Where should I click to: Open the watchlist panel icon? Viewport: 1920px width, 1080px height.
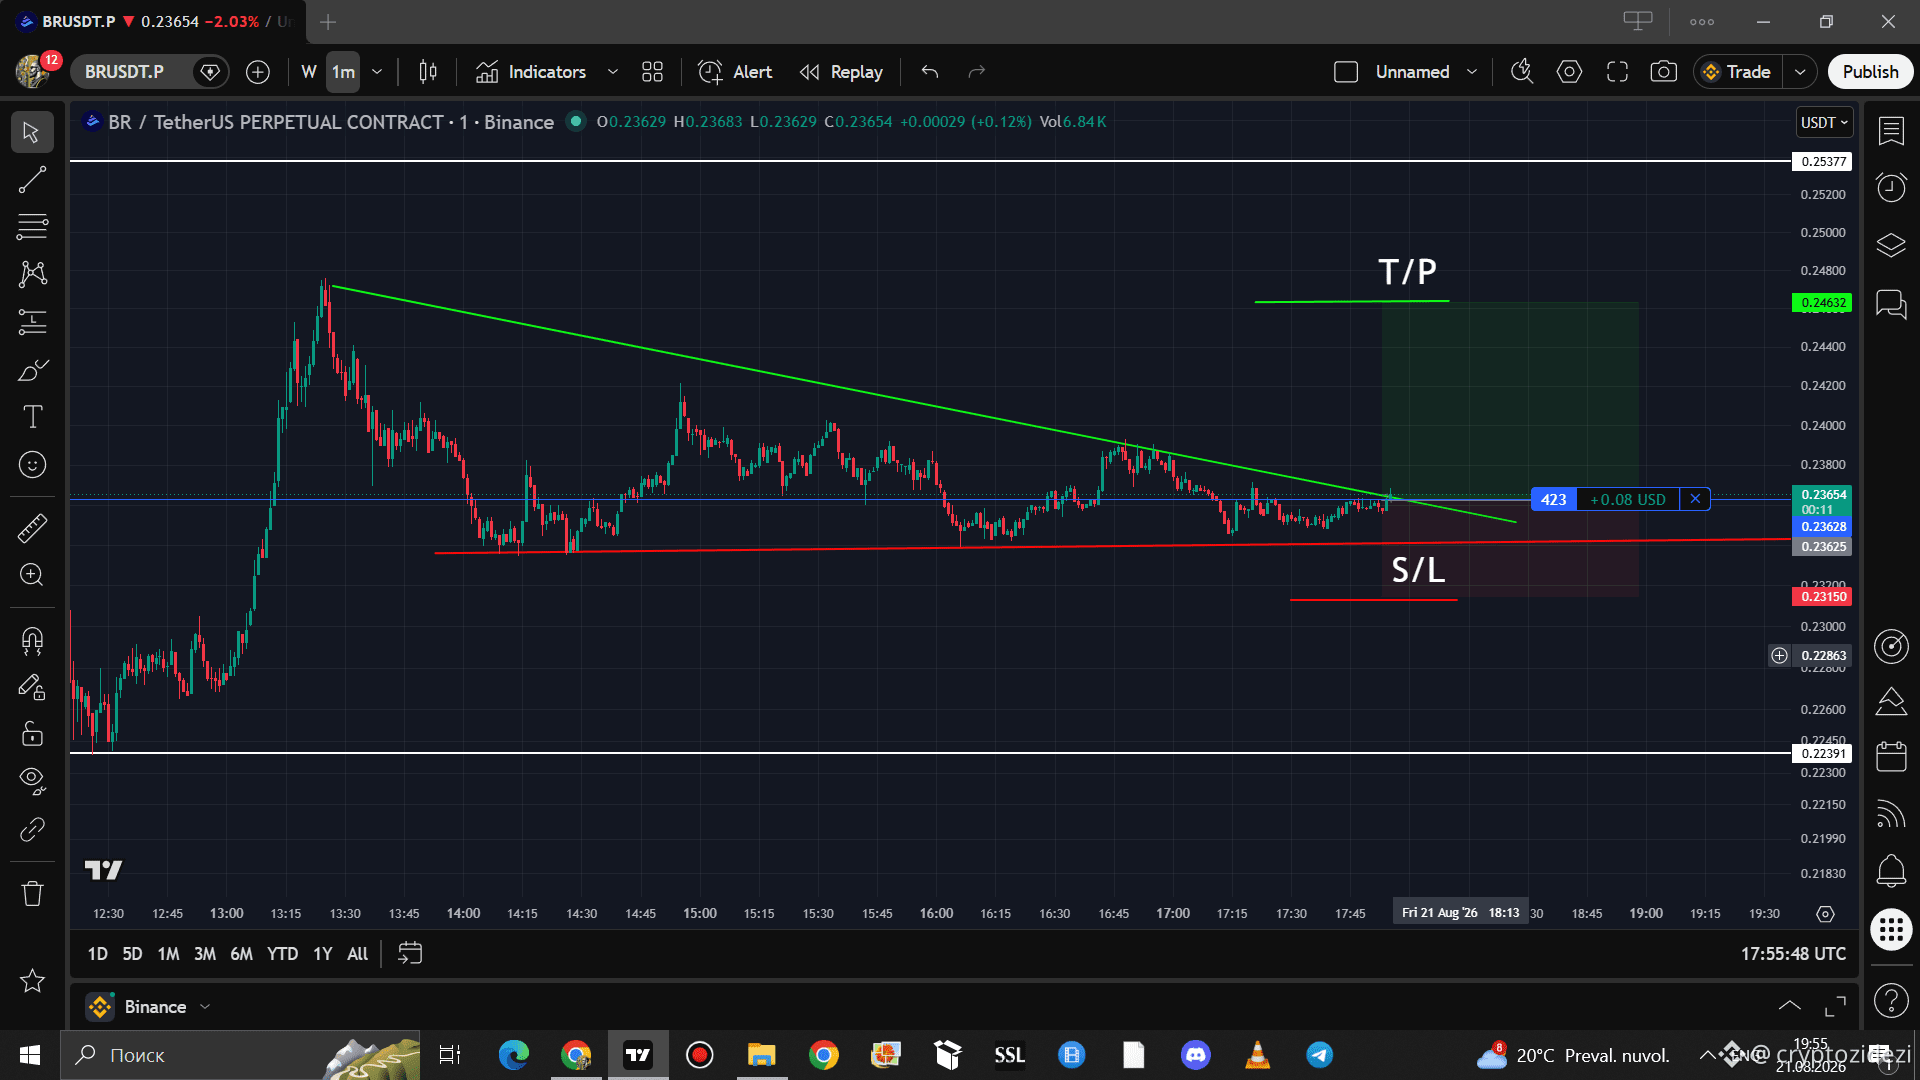coord(1891,131)
